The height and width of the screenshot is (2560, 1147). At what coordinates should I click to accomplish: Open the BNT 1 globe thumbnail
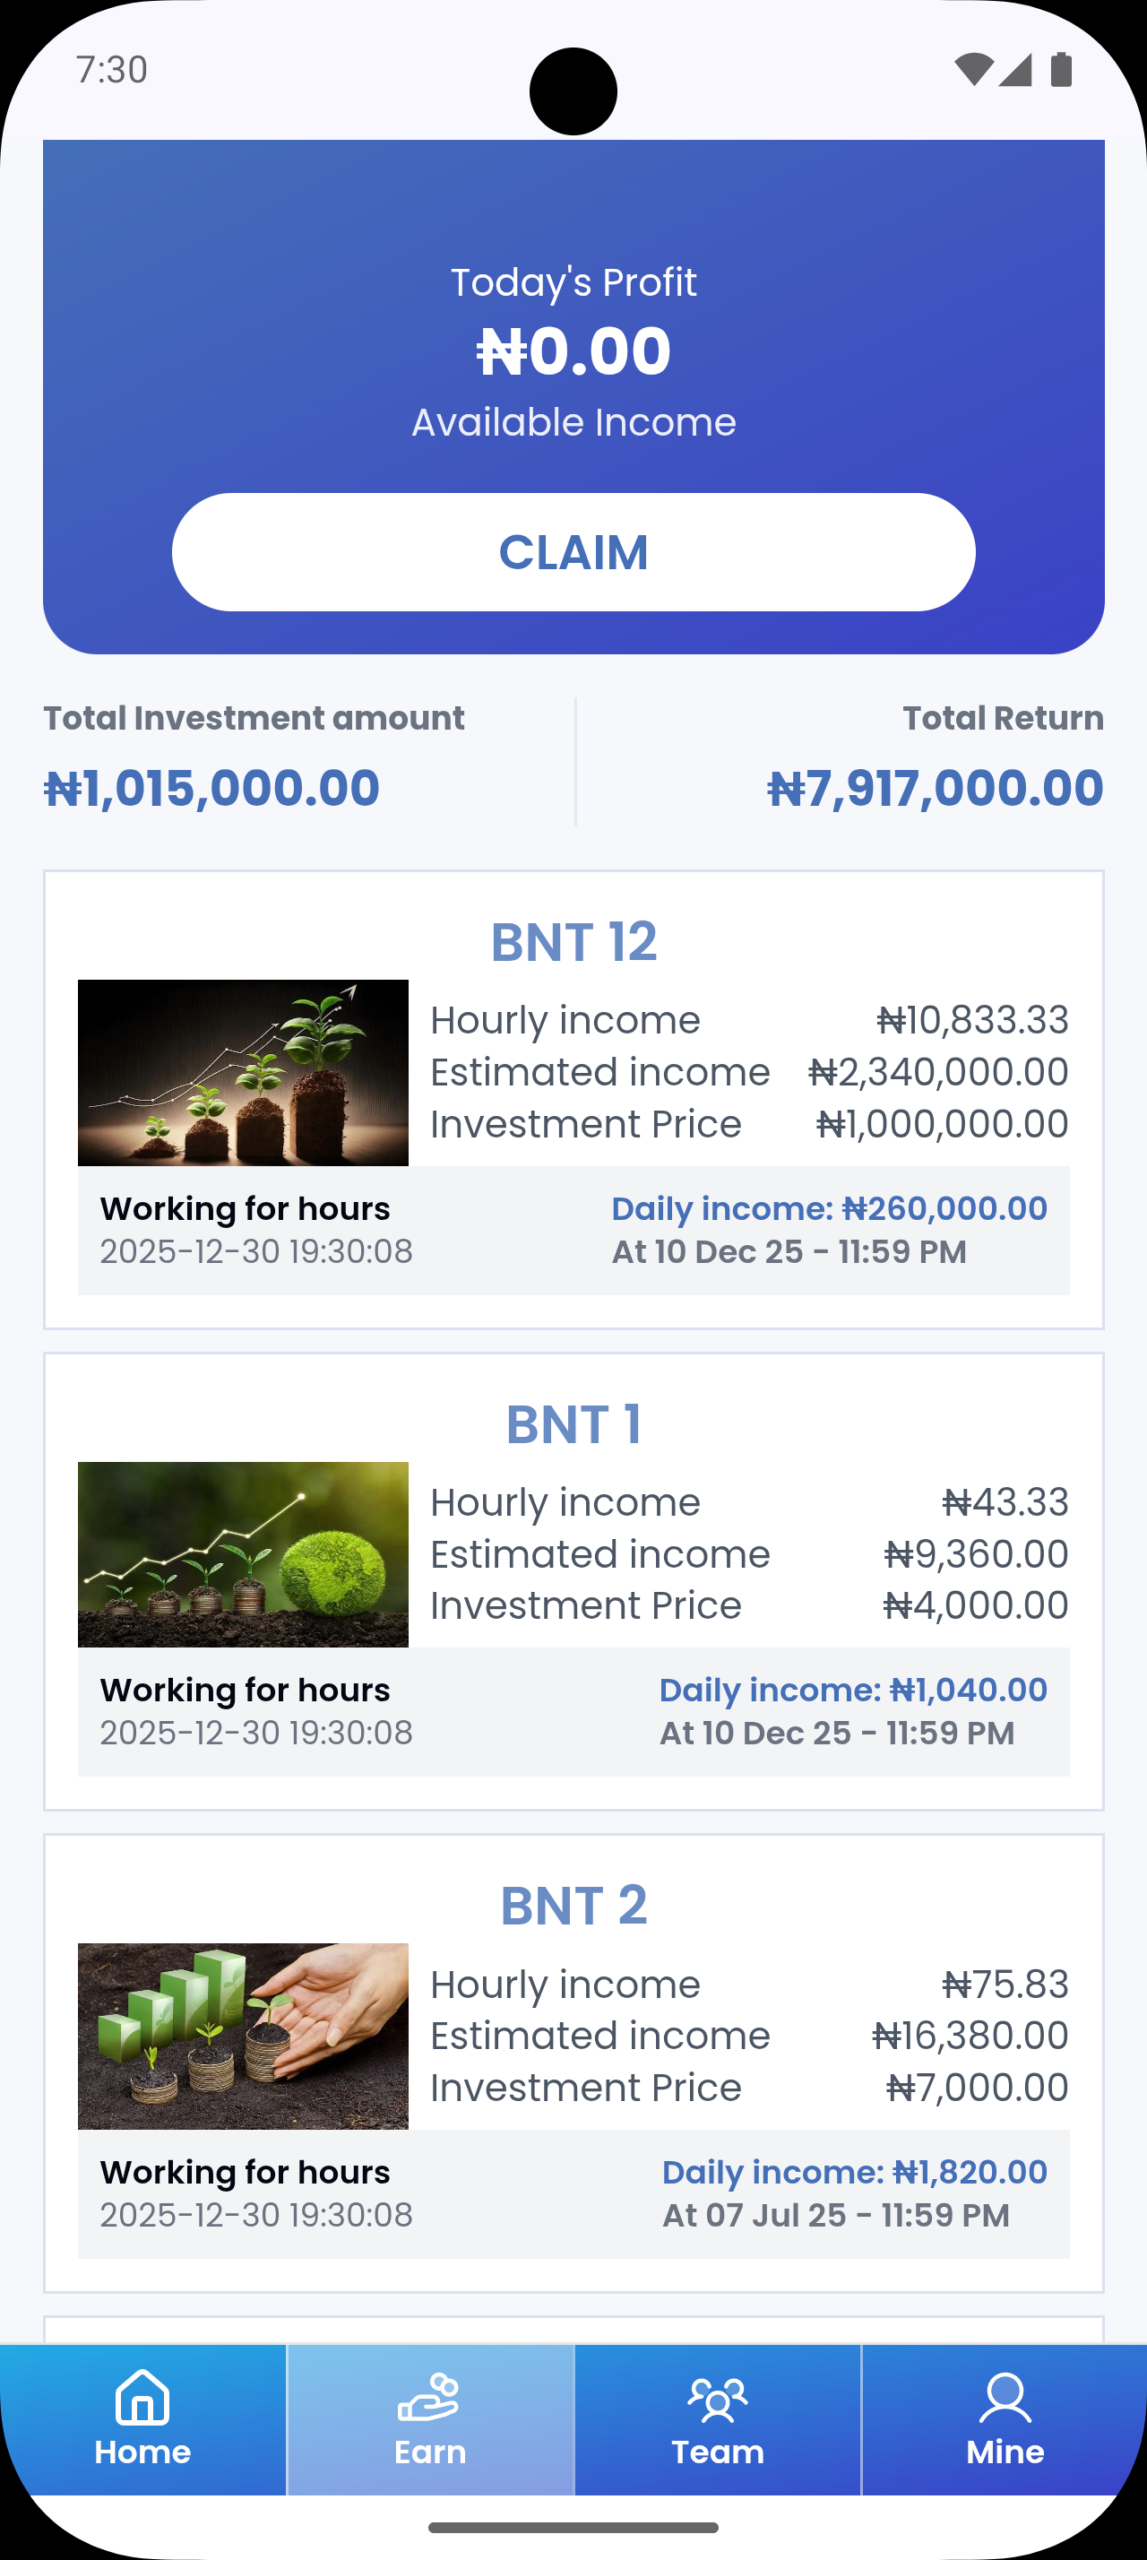[243, 1554]
